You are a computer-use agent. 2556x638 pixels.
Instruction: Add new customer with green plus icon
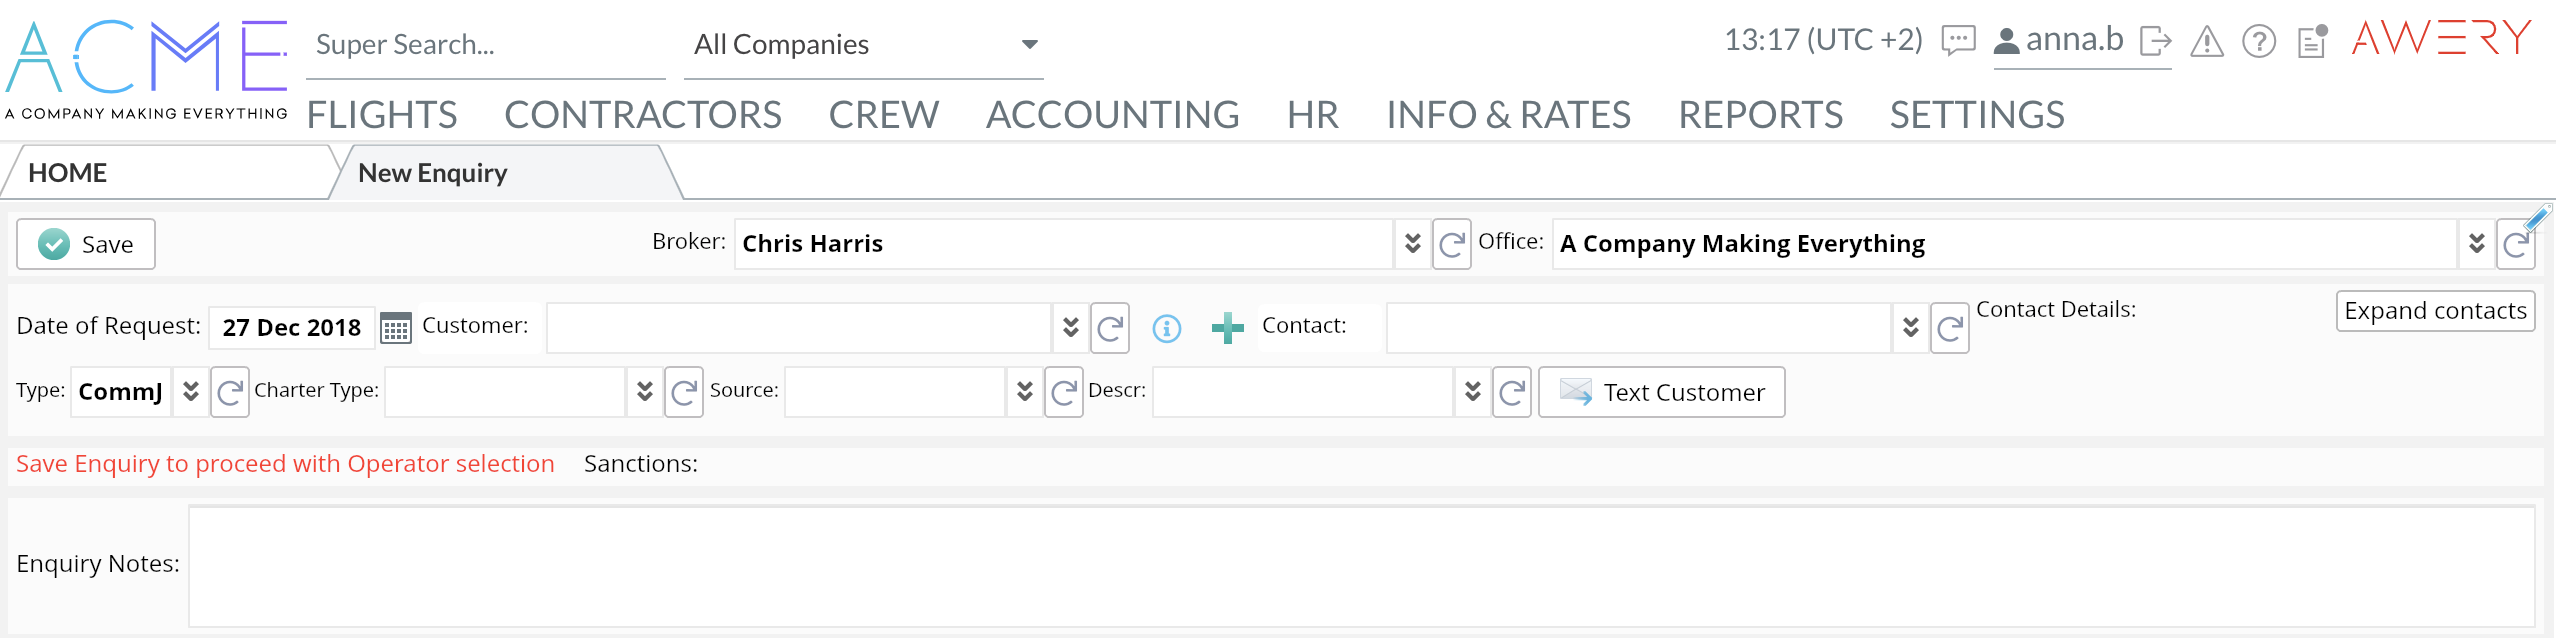tap(1227, 328)
